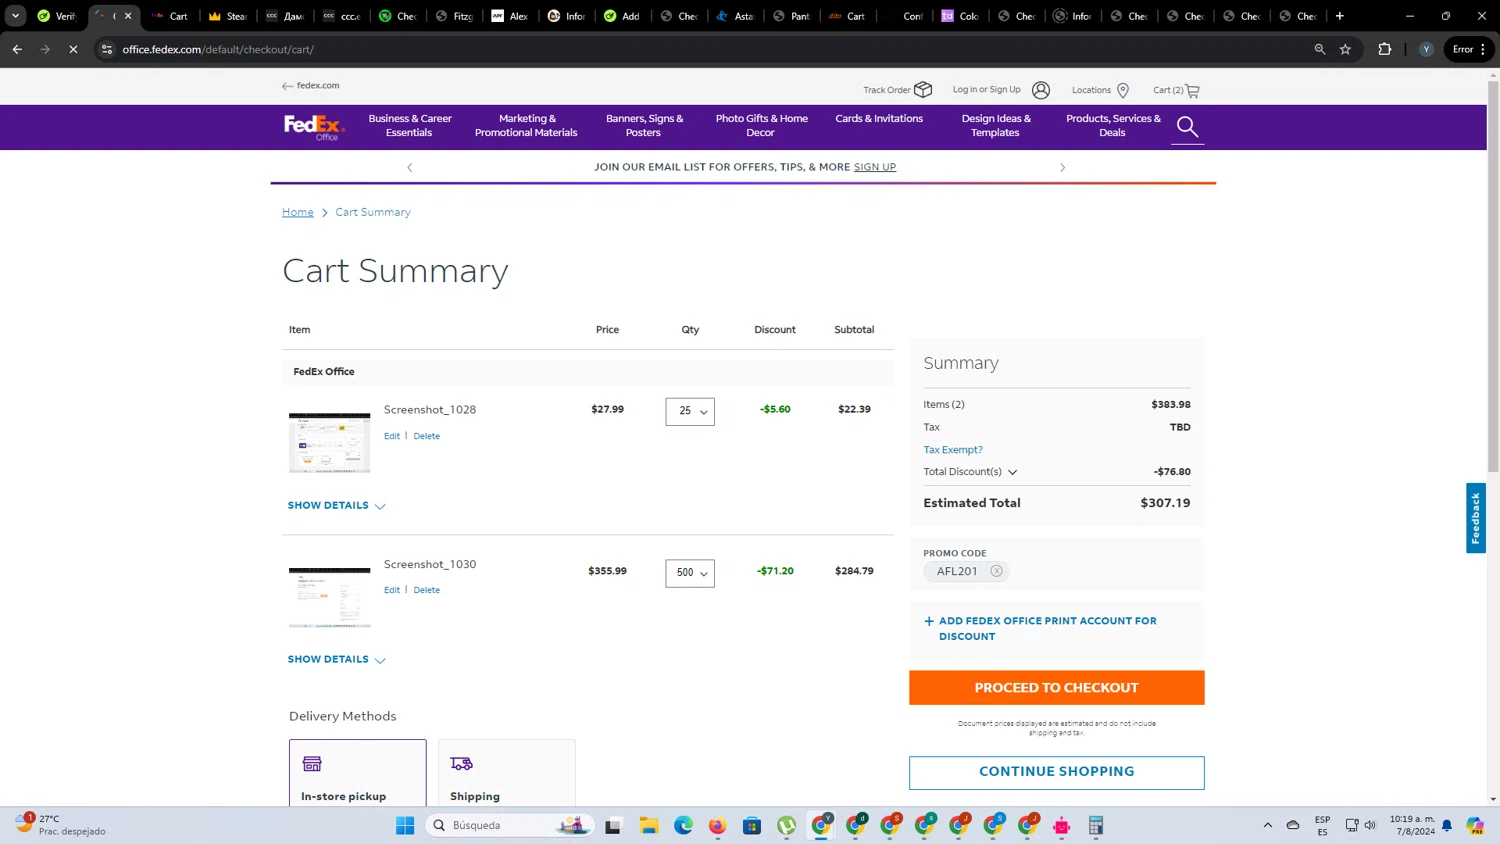
Task: Open the Windows Start menu
Action: [405, 825]
